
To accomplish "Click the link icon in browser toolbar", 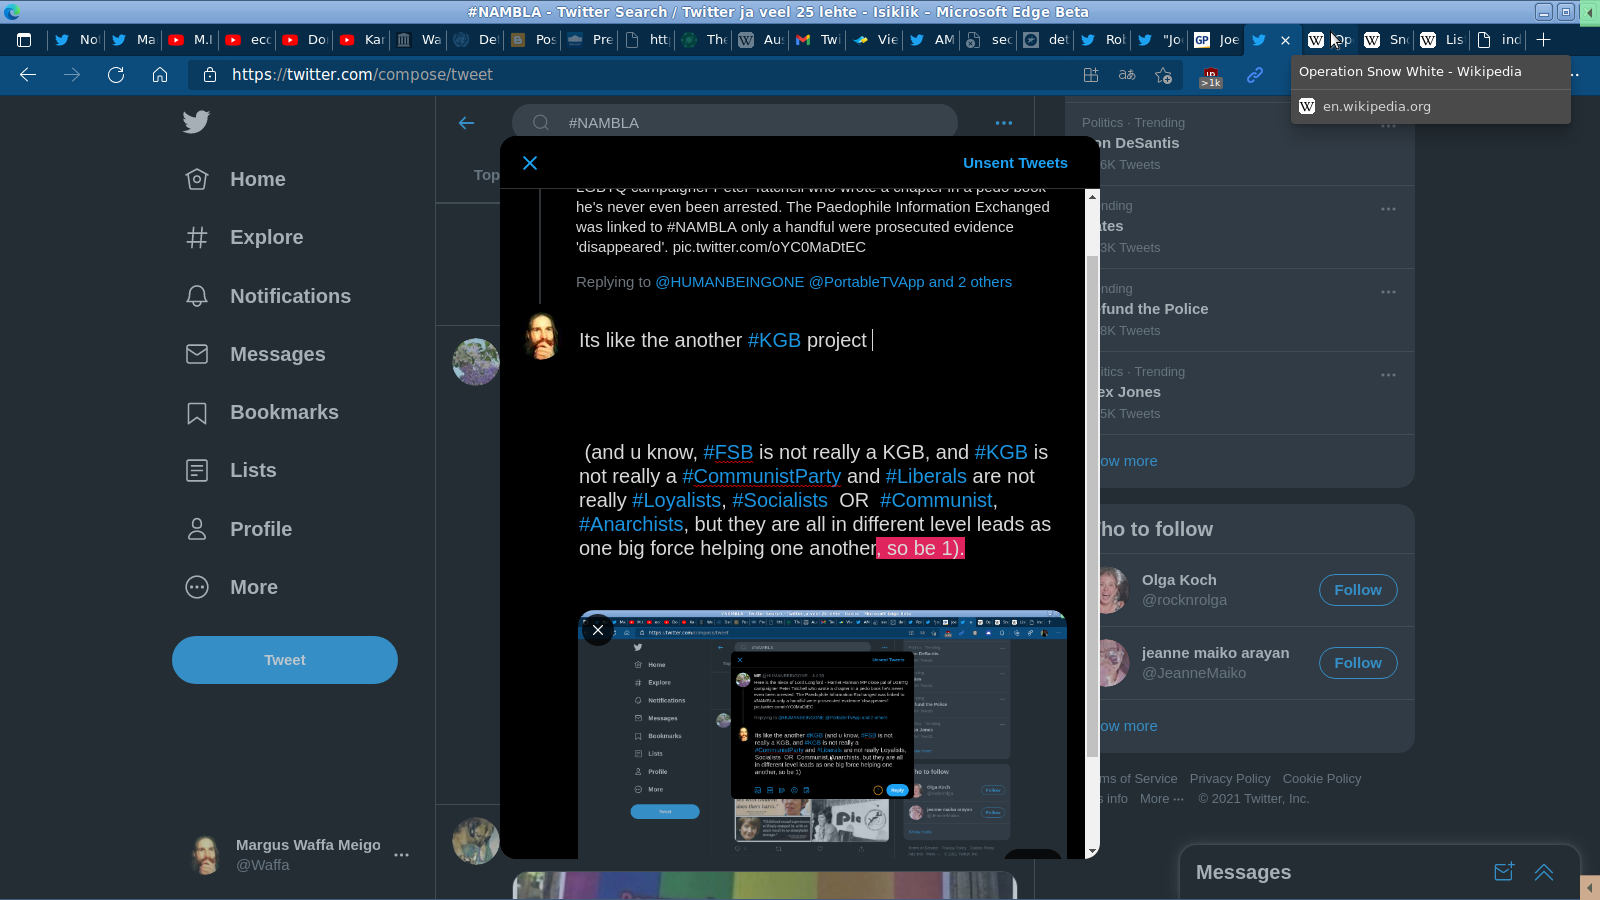I will pos(1255,75).
